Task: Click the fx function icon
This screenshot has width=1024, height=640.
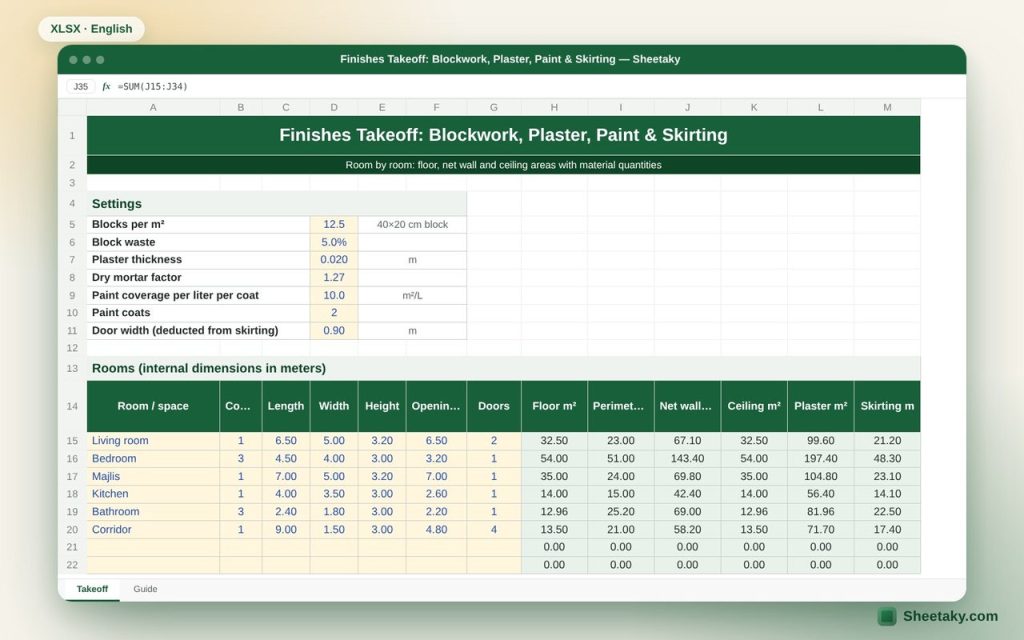Action: (106, 86)
